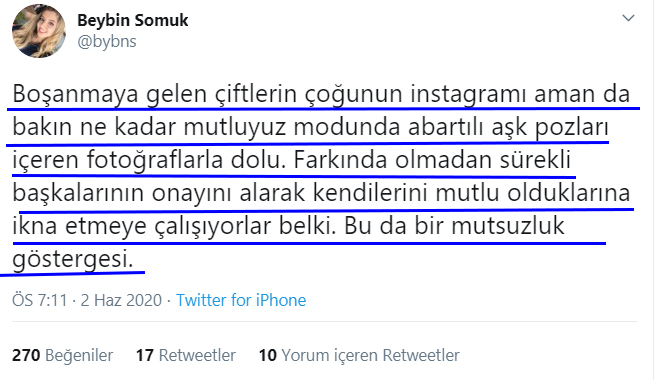Viewport: 655px width, 380px height.
Task: Open the Twitter for iPhone source link
Action: (241, 300)
